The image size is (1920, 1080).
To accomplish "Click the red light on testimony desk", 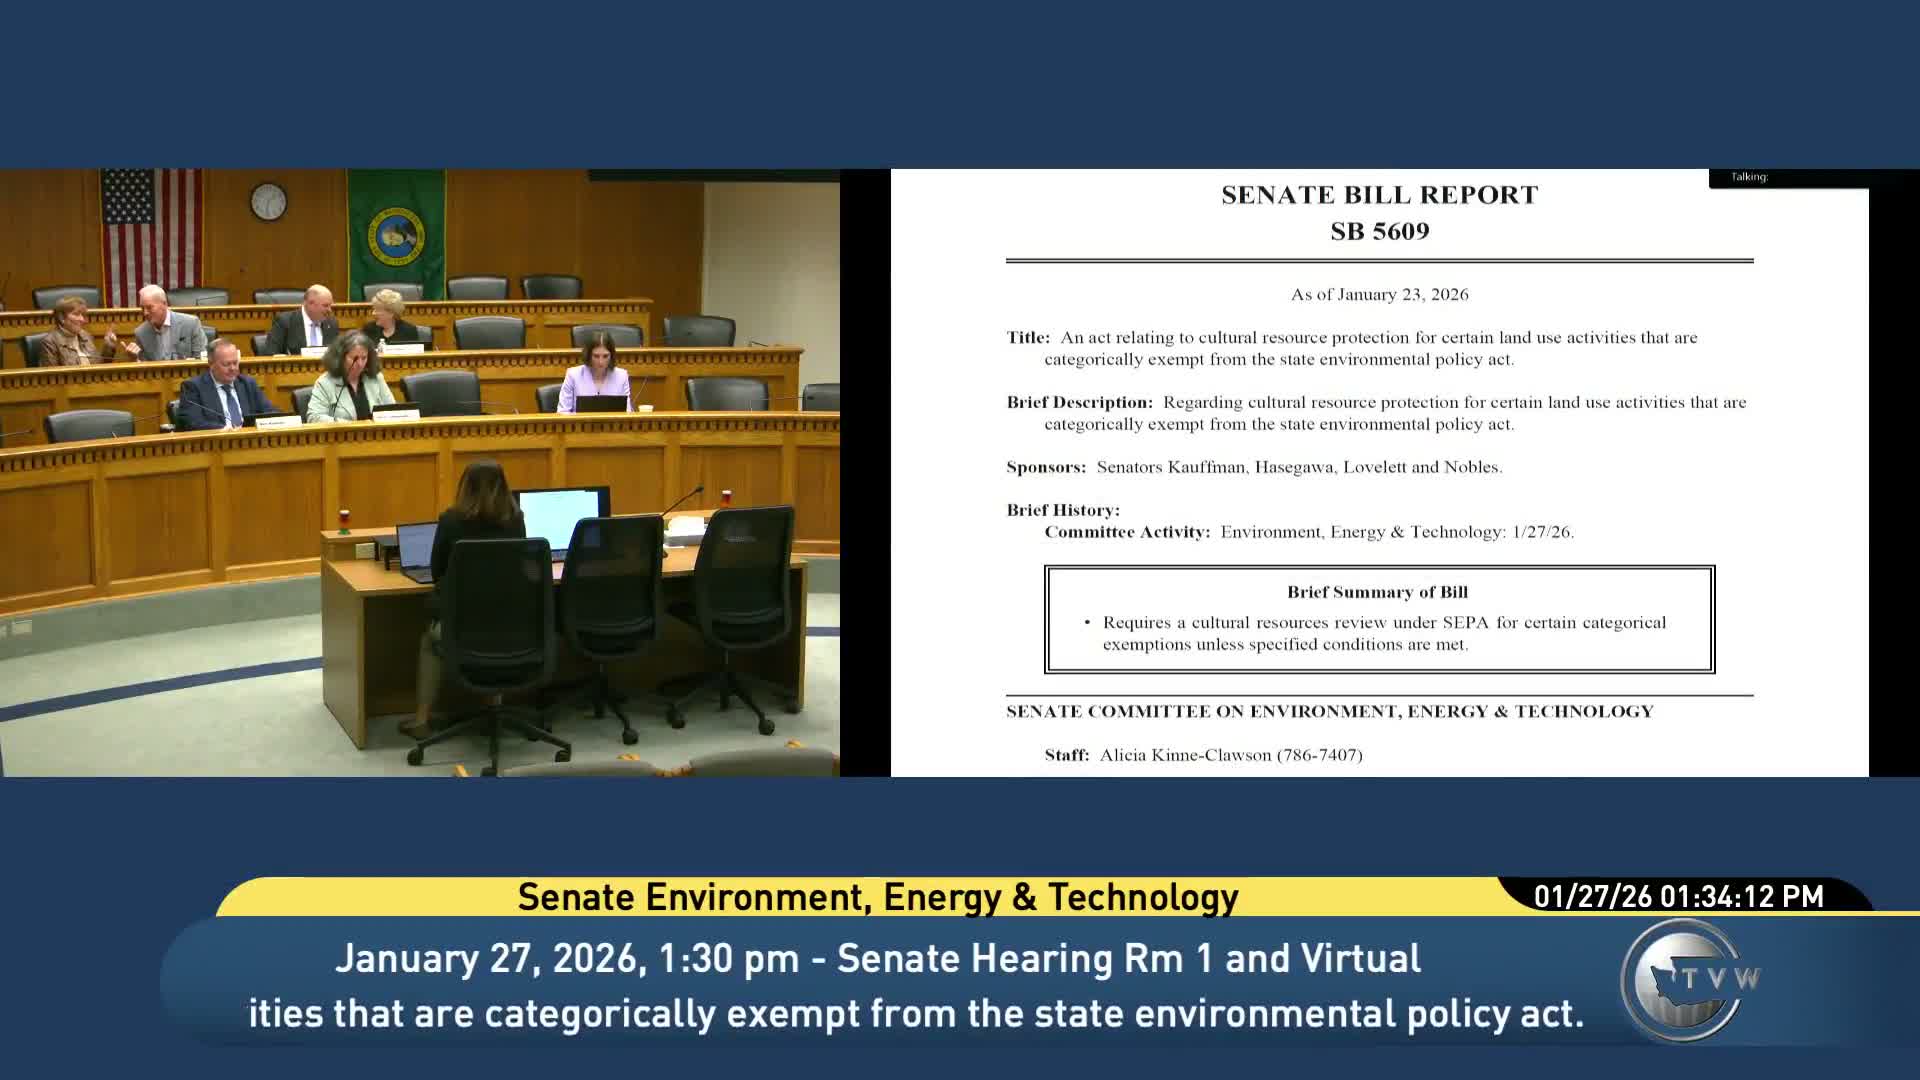I will coord(345,518).
